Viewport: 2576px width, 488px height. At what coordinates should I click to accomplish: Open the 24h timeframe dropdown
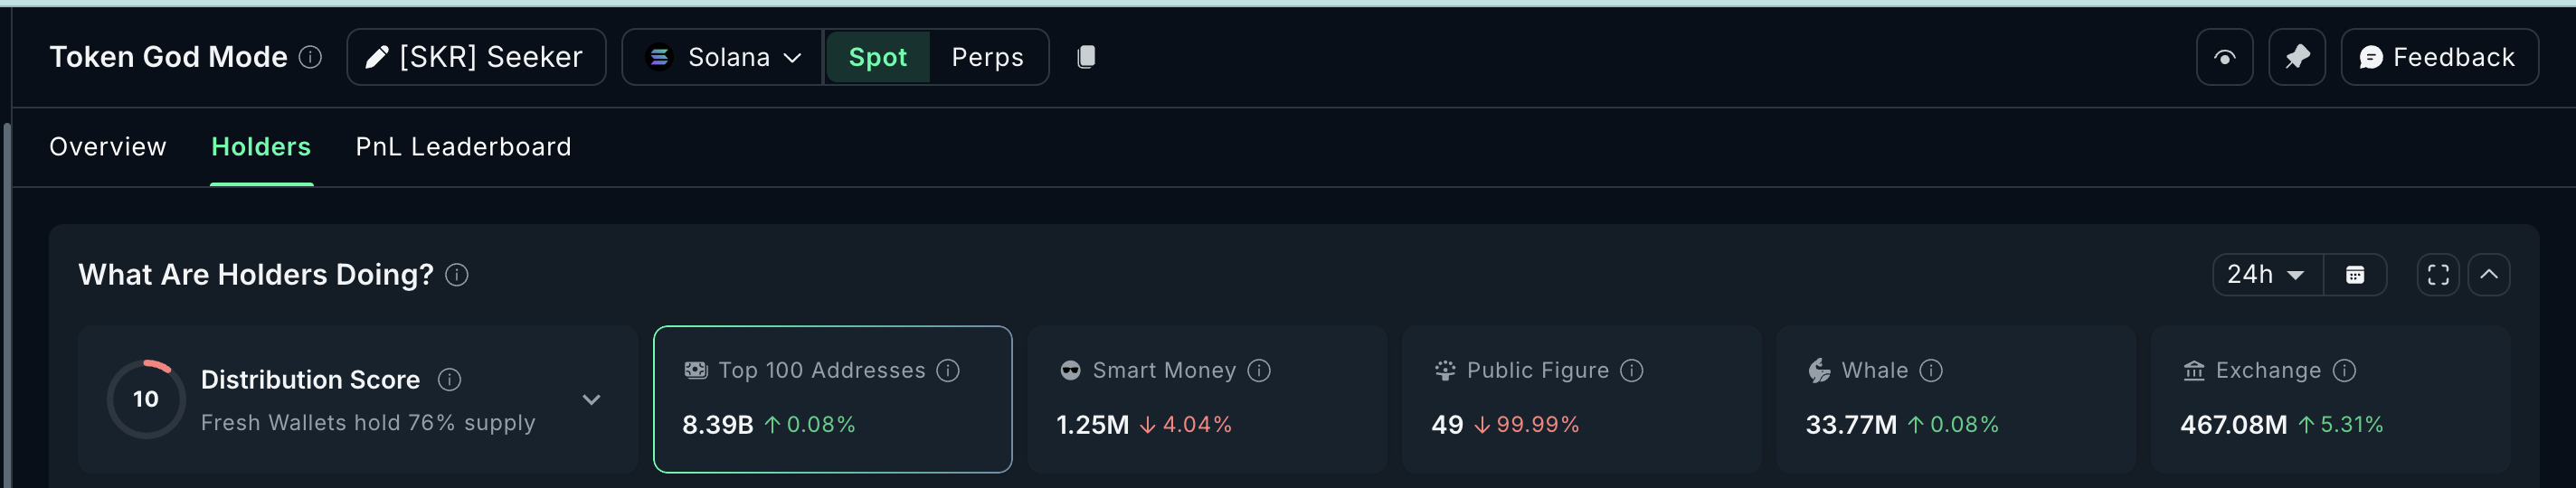pyautogui.click(x=2266, y=275)
